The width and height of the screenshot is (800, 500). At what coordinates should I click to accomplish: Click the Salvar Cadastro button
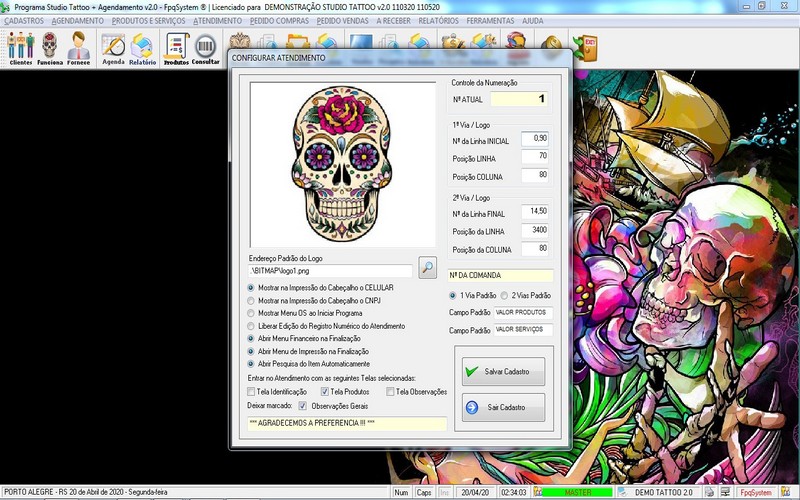click(503, 371)
